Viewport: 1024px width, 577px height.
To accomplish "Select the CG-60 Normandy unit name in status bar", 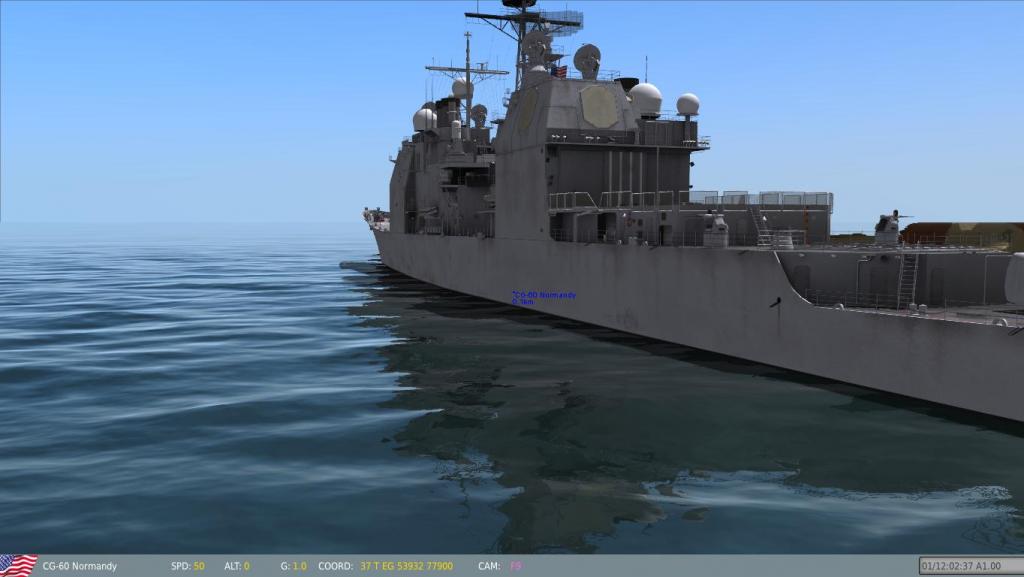I will point(79,566).
